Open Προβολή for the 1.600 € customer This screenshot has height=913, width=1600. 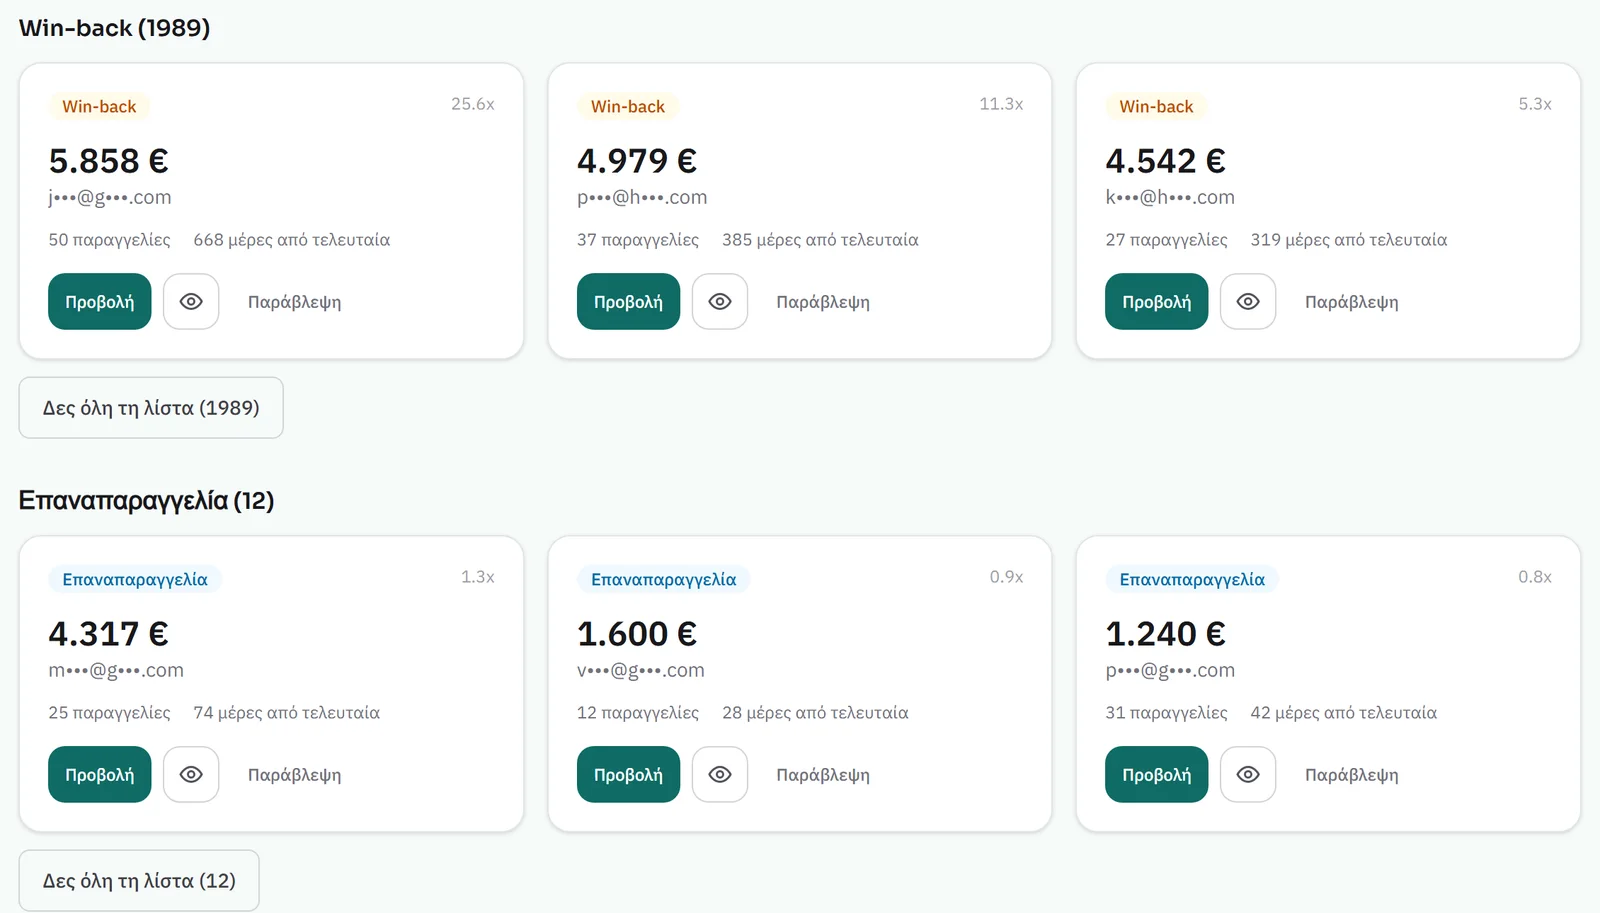point(628,774)
